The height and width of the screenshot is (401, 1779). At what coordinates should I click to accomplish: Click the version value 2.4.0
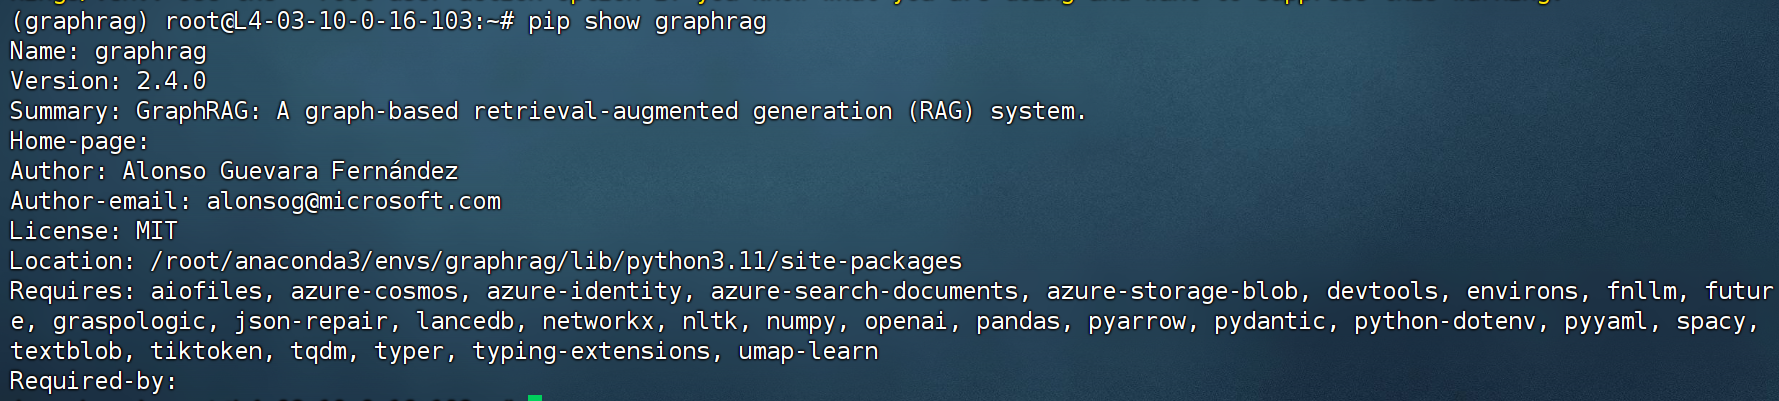coord(171,81)
